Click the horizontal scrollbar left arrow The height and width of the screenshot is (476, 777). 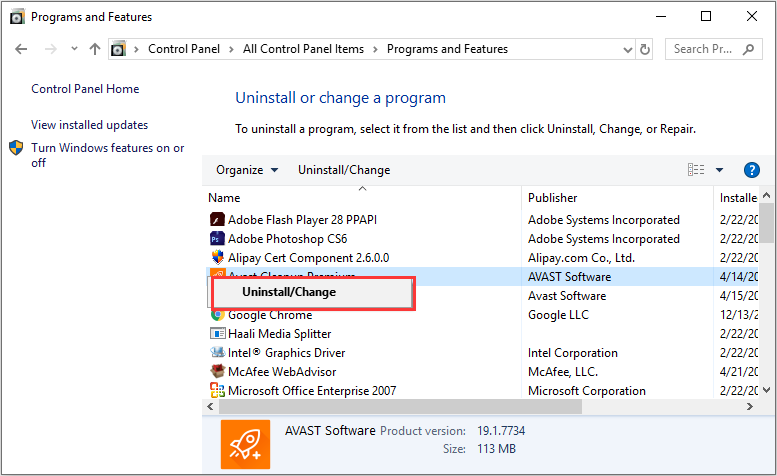click(x=211, y=407)
